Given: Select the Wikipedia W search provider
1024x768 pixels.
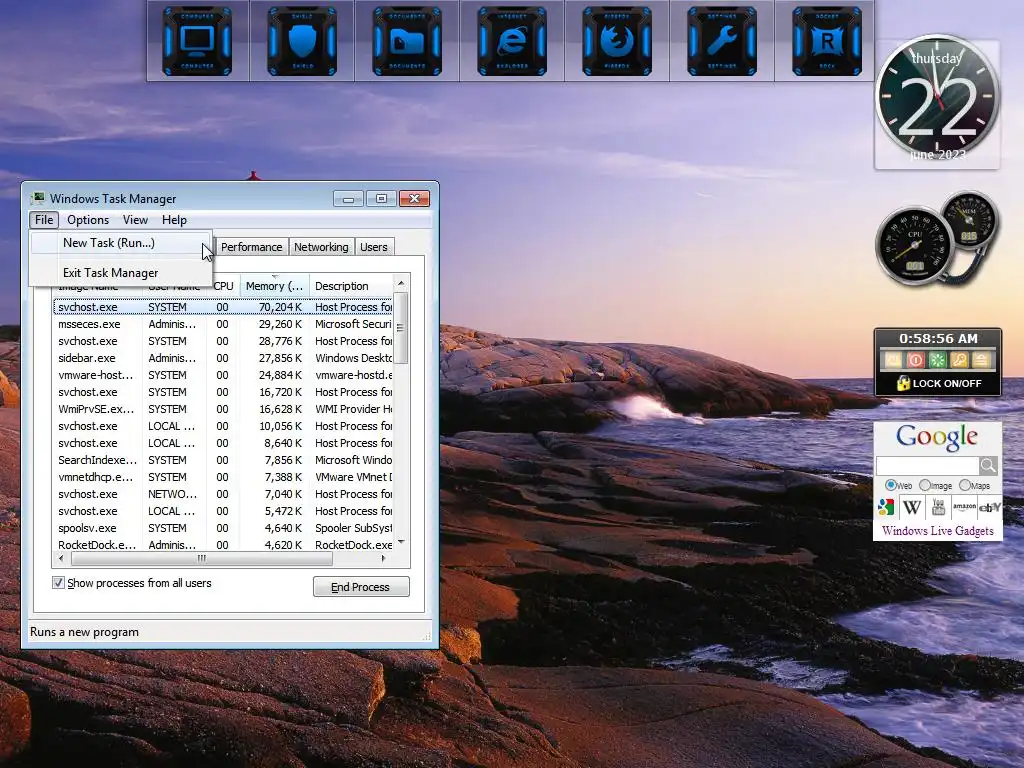Looking at the screenshot, I should pyautogui.click(x=912, y=507).
